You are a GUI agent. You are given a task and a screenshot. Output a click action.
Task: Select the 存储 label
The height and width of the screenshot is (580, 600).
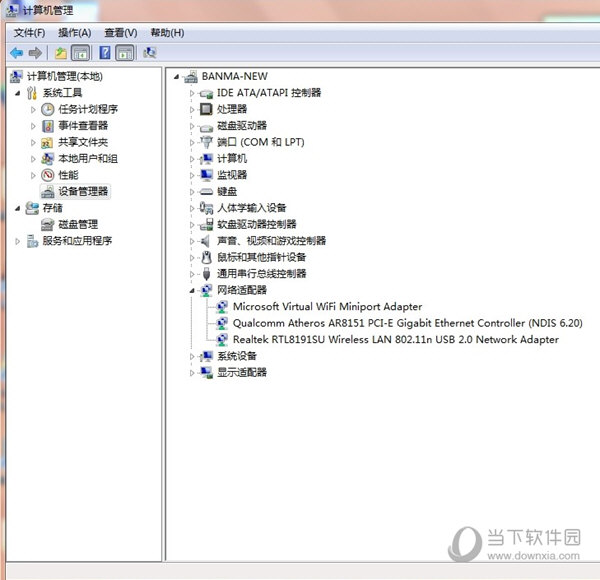[x=52, y=208]
